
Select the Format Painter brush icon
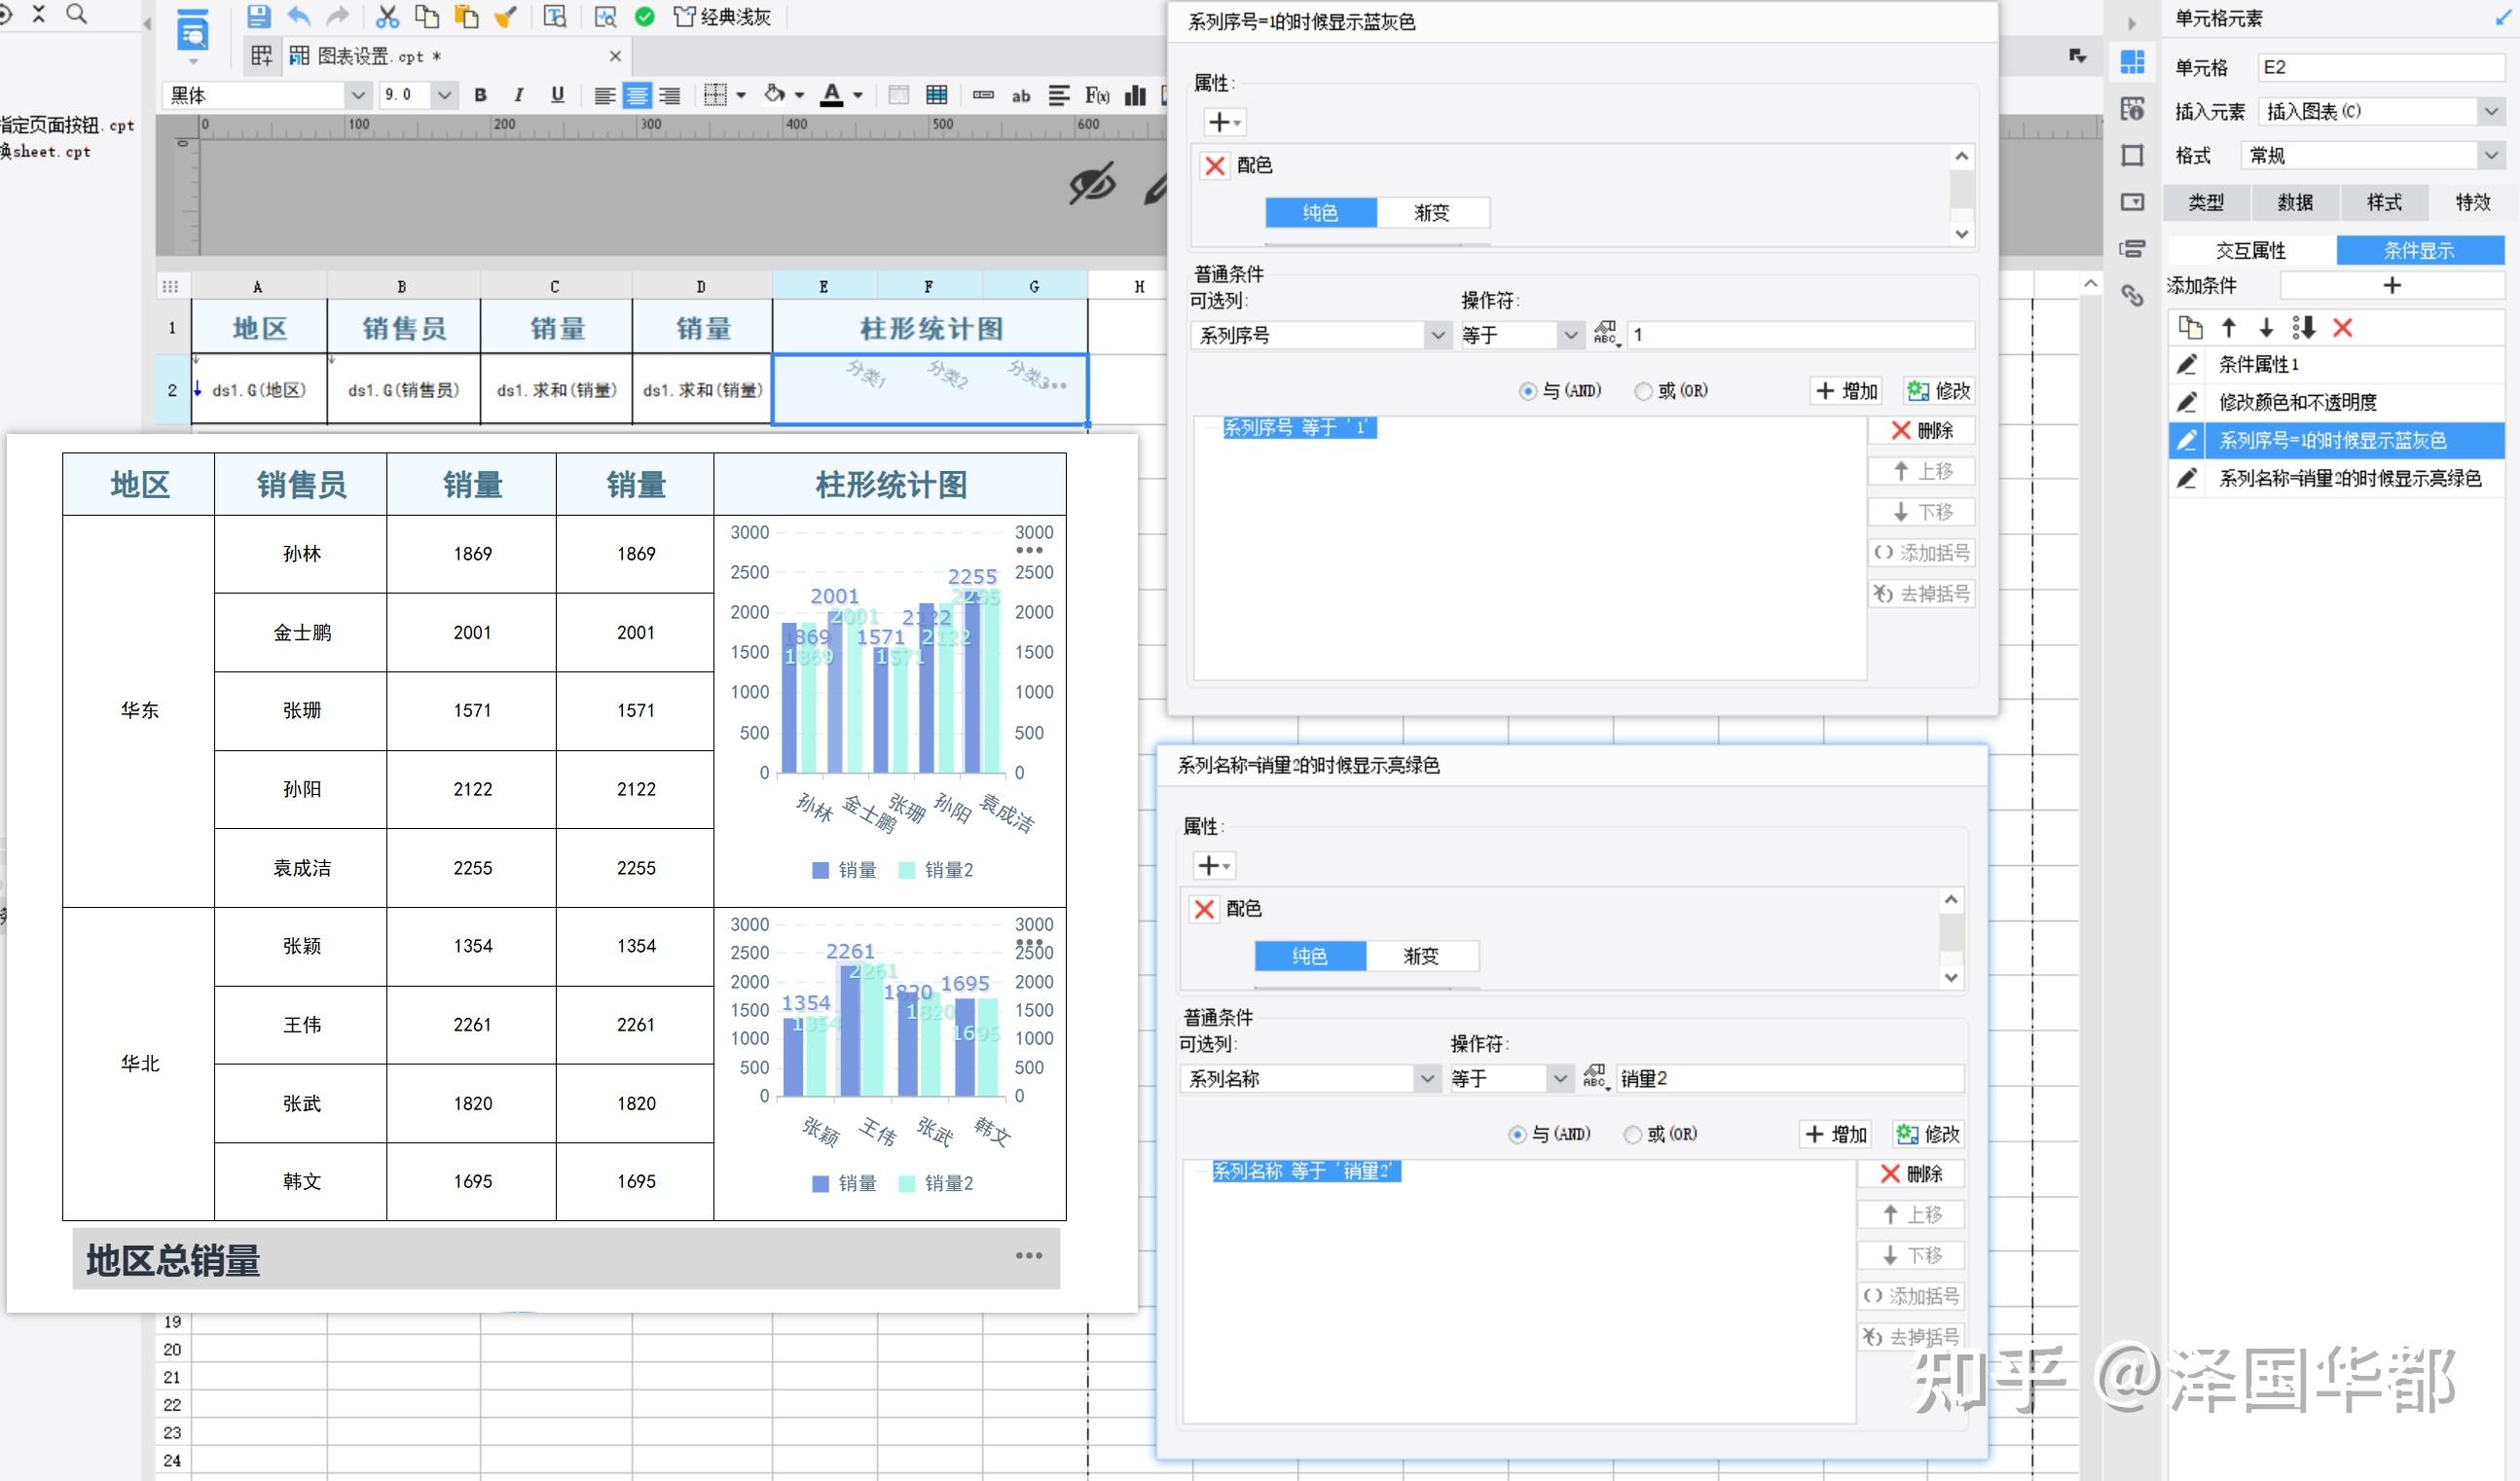pyautogui.click(x=506, y=17)
